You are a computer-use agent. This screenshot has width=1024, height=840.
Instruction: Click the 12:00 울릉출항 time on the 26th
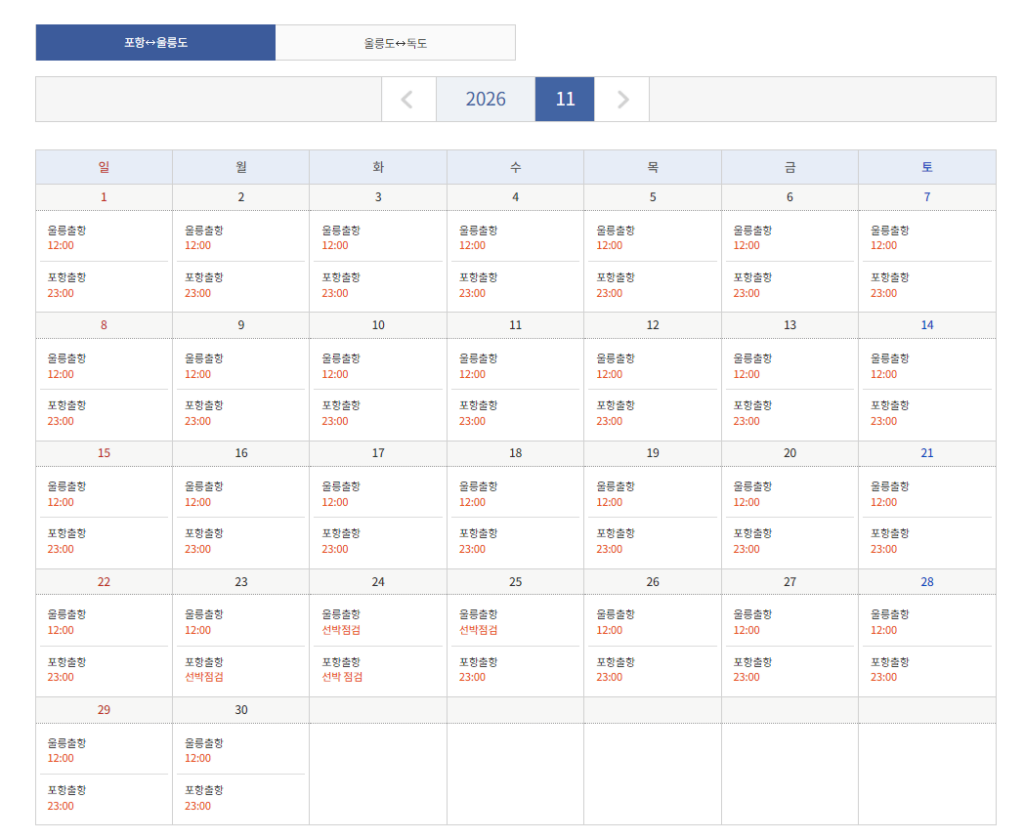tap(609, 630)
